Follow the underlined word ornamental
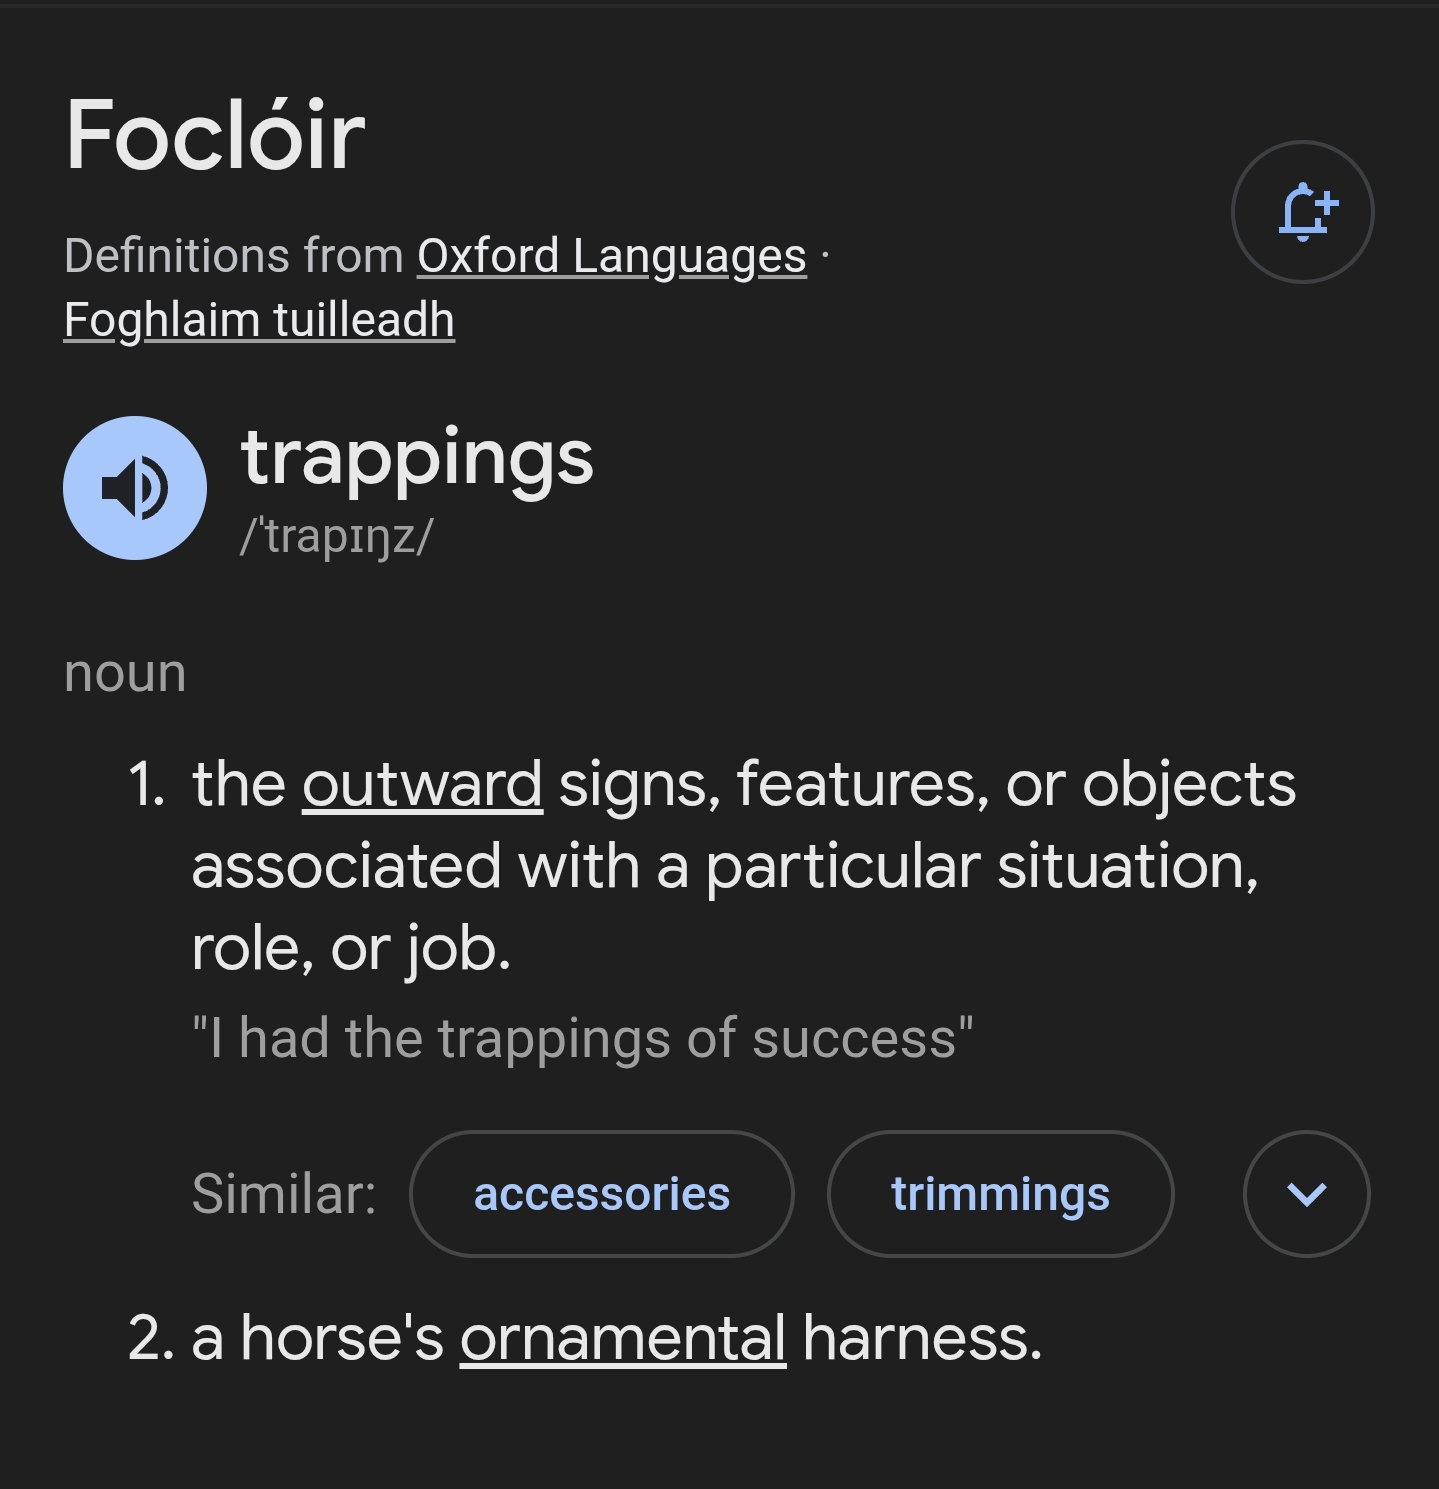 623,1338
